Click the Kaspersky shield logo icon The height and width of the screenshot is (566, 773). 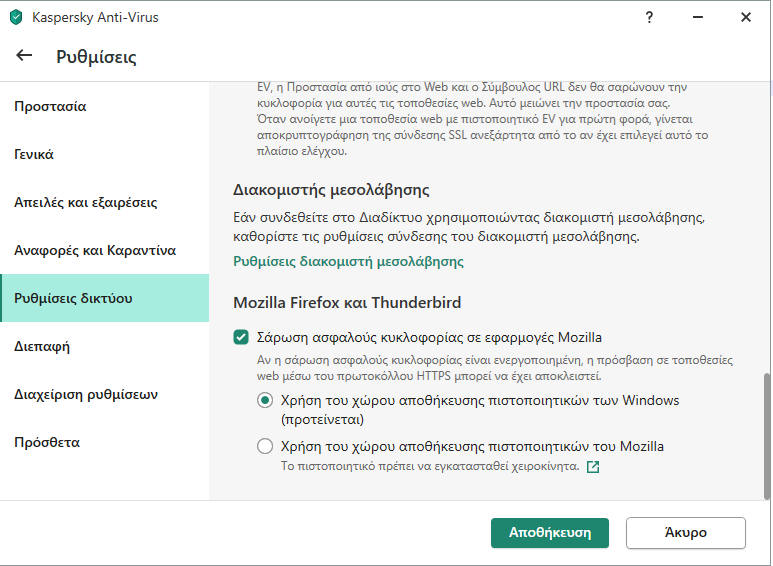coord(16,17)
